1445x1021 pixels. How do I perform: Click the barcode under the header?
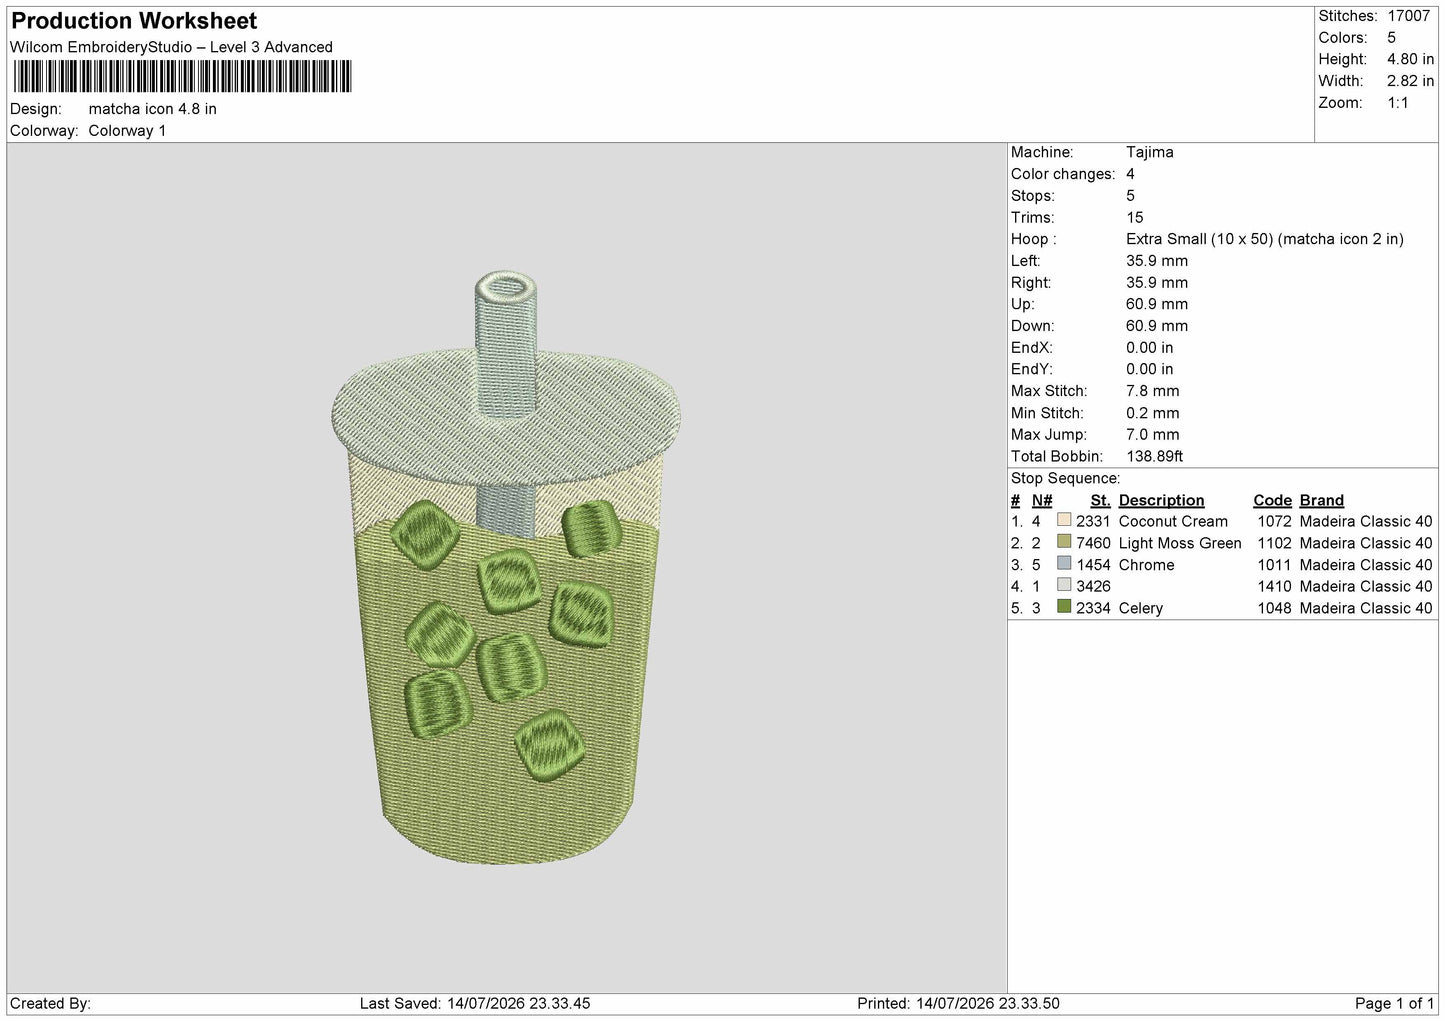(182, 76)
